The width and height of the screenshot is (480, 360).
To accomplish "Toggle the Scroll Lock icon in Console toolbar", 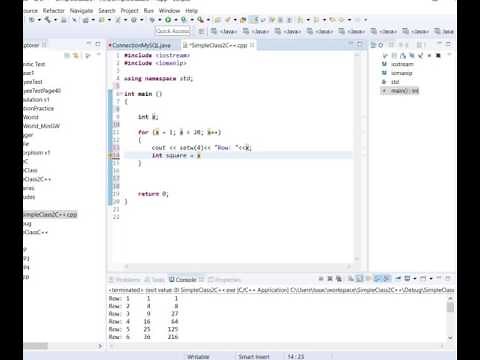I will (359, 278).
